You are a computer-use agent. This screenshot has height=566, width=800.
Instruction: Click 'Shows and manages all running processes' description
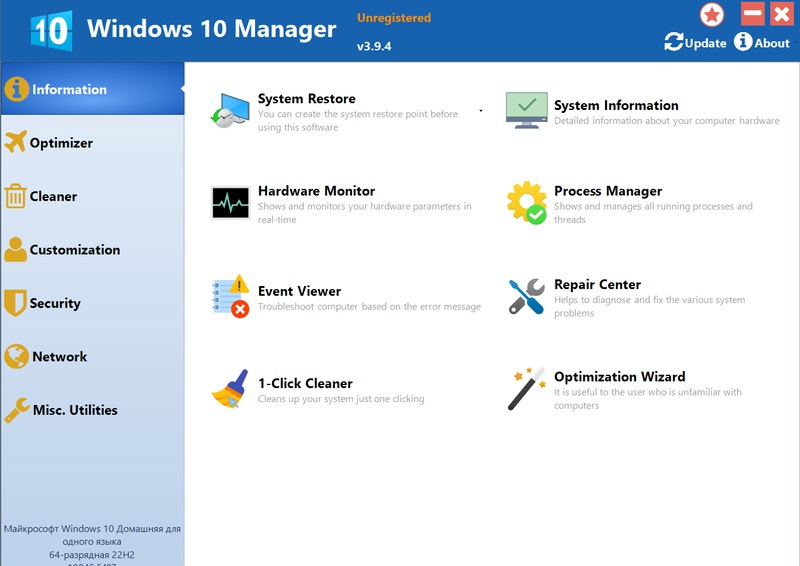click(x=653, y=213)
